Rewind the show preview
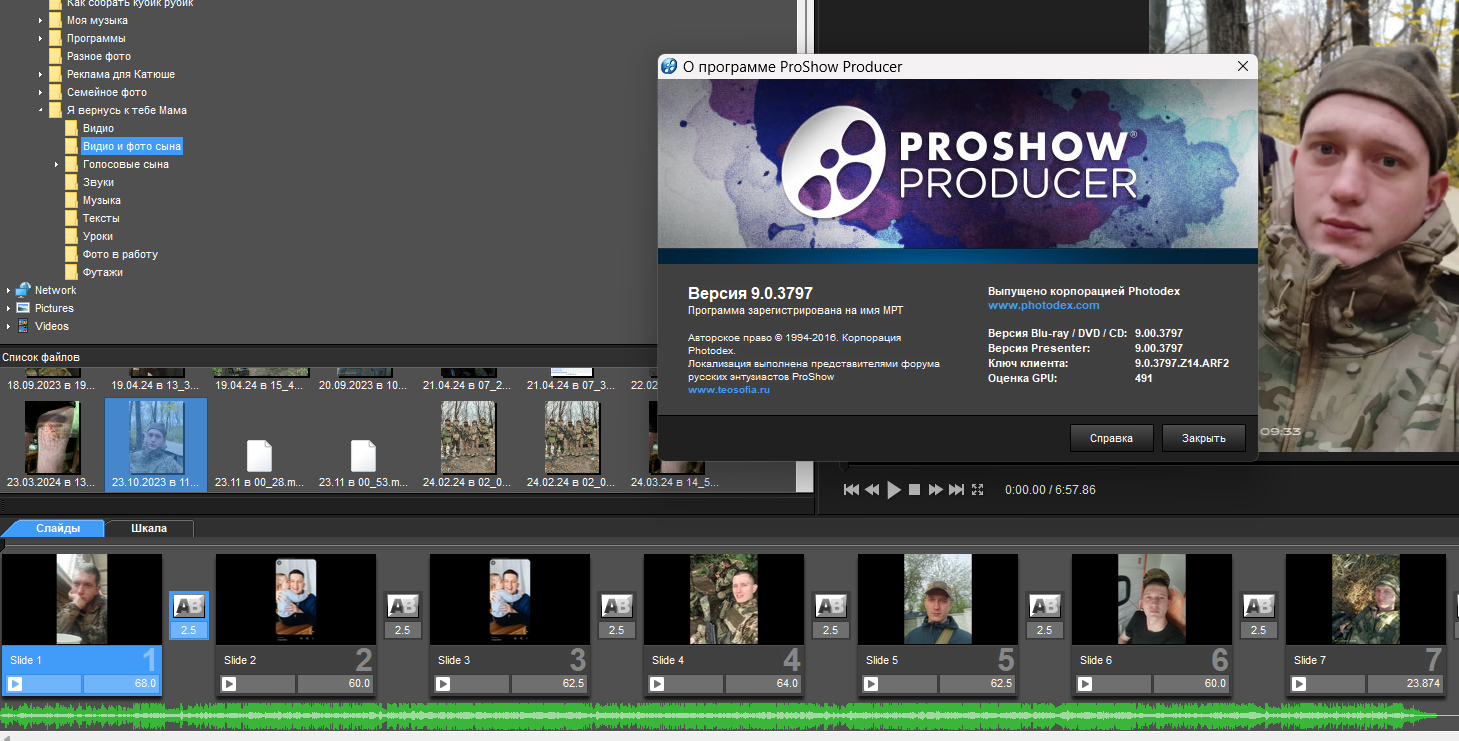Viewport: 1459px width, 741px height. pyautogui.click(x=872, y=490)
